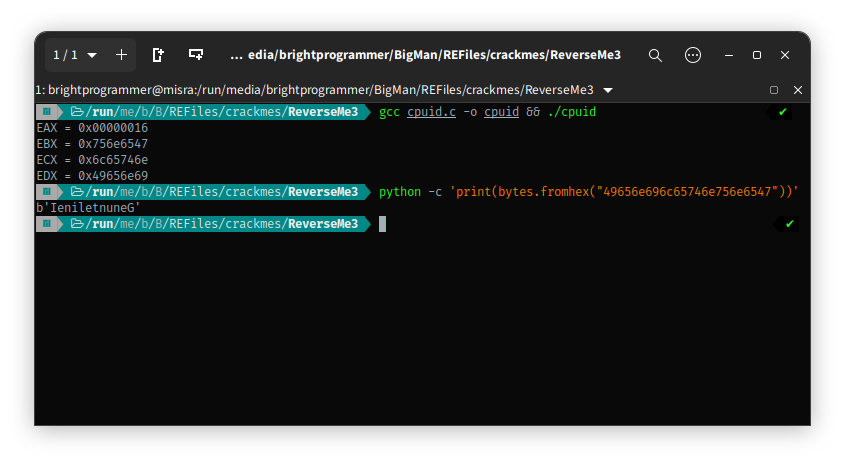This screenshot has height=463, width=845.
Task: Add terminal to the right
Action: (x=158, y=55)
